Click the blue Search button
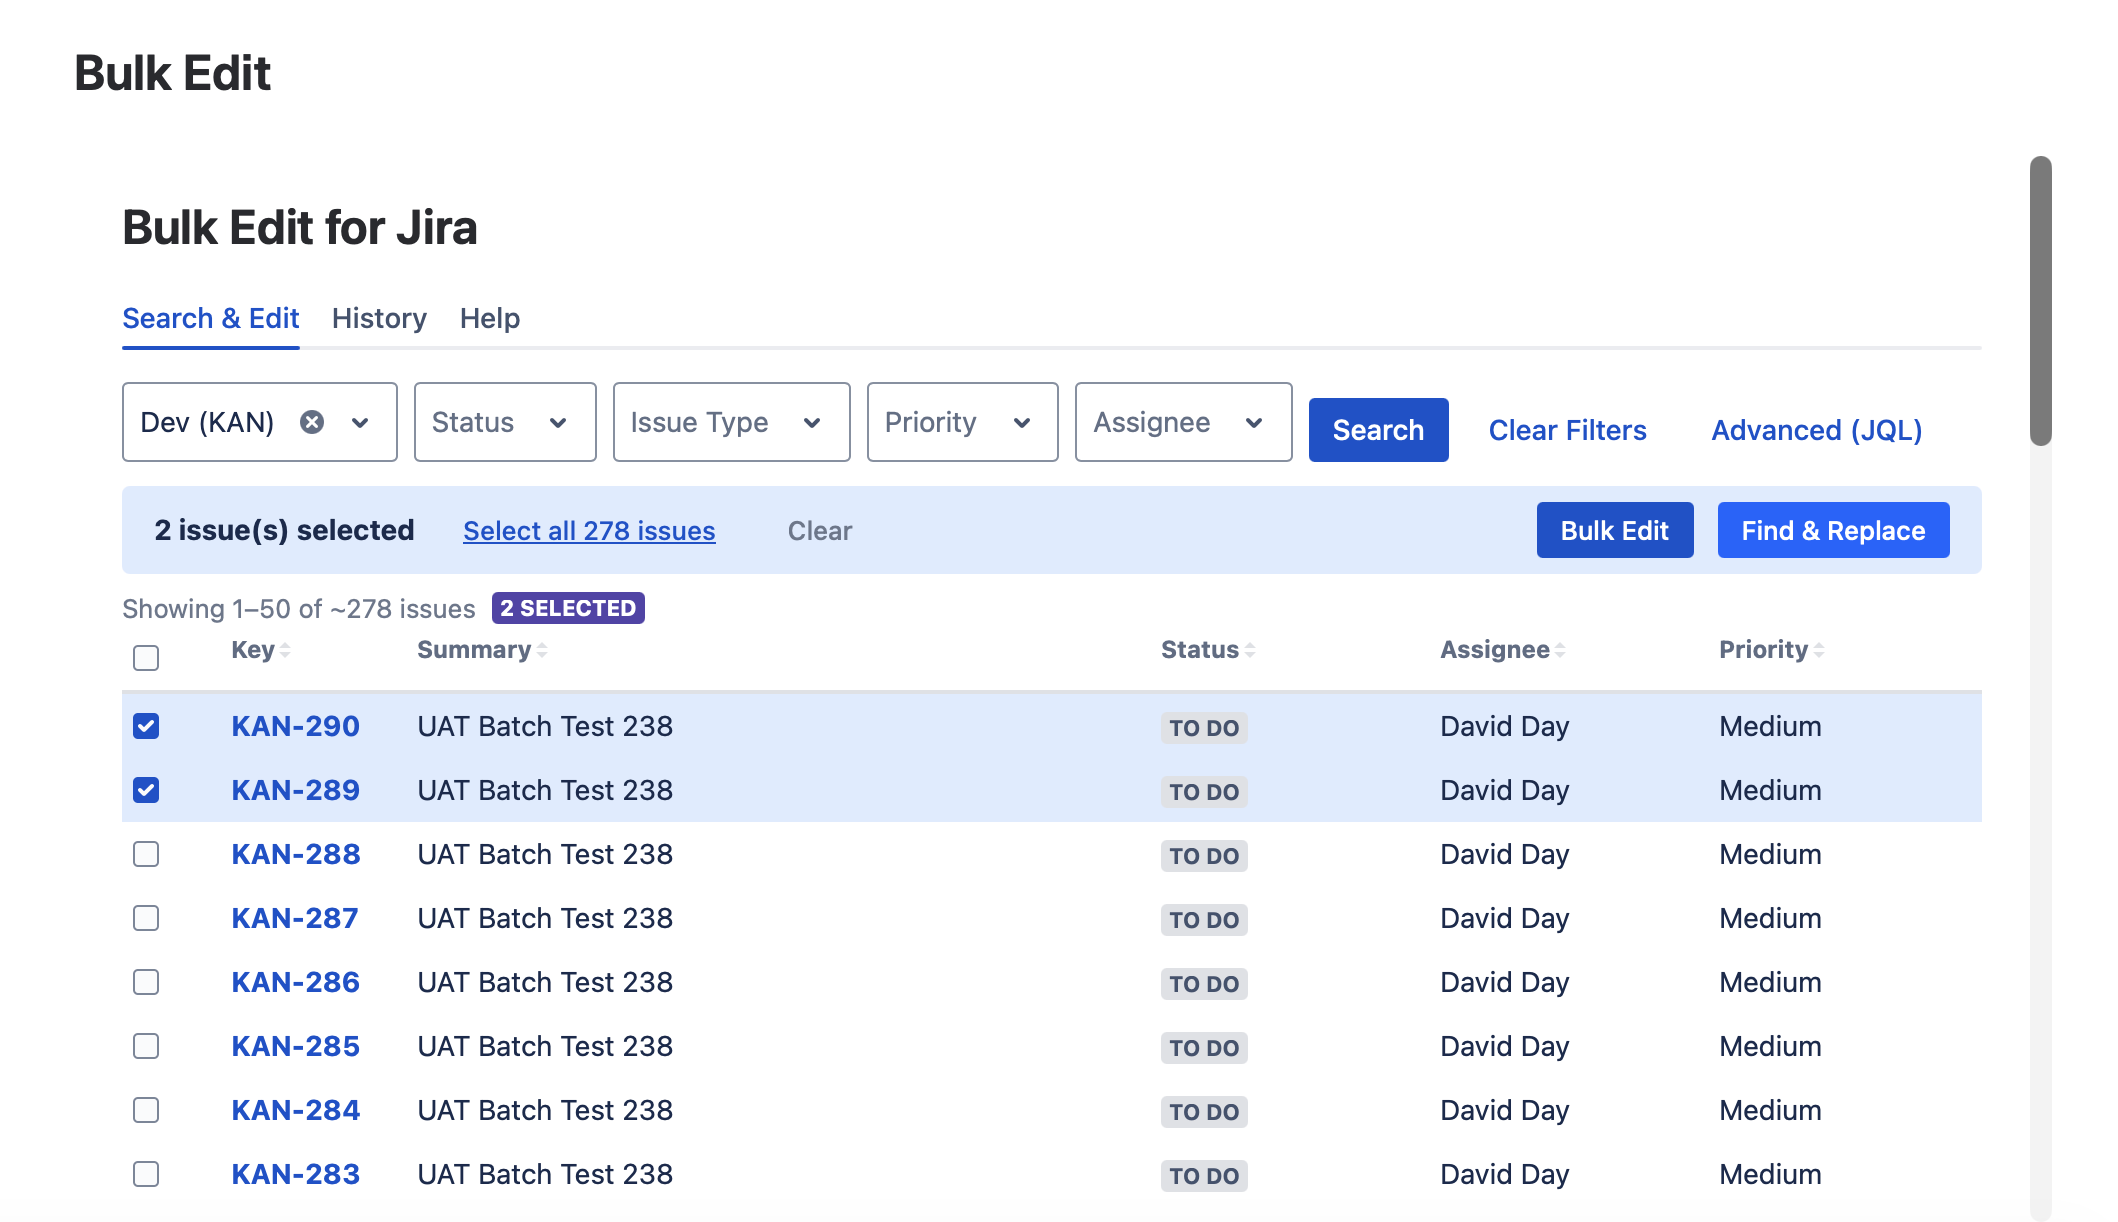2118x1222 pixels. pos(1378,430)
